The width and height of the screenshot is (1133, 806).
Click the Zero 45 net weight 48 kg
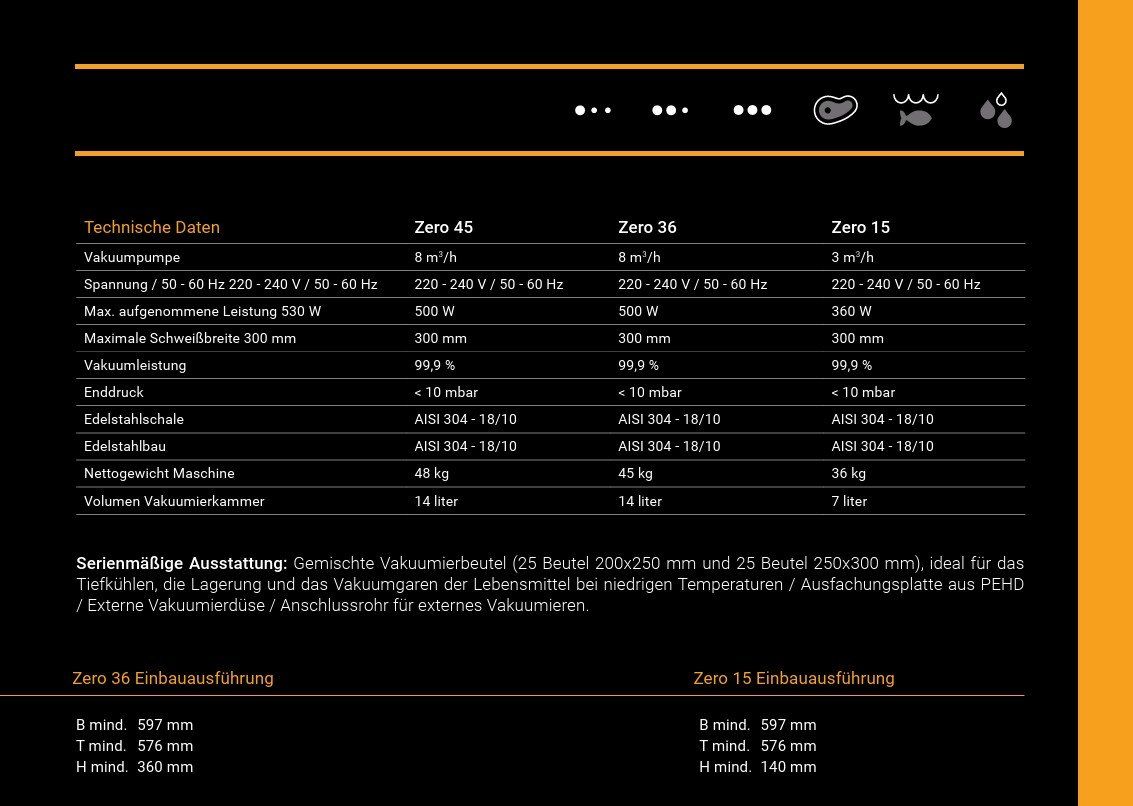[431, 473]
